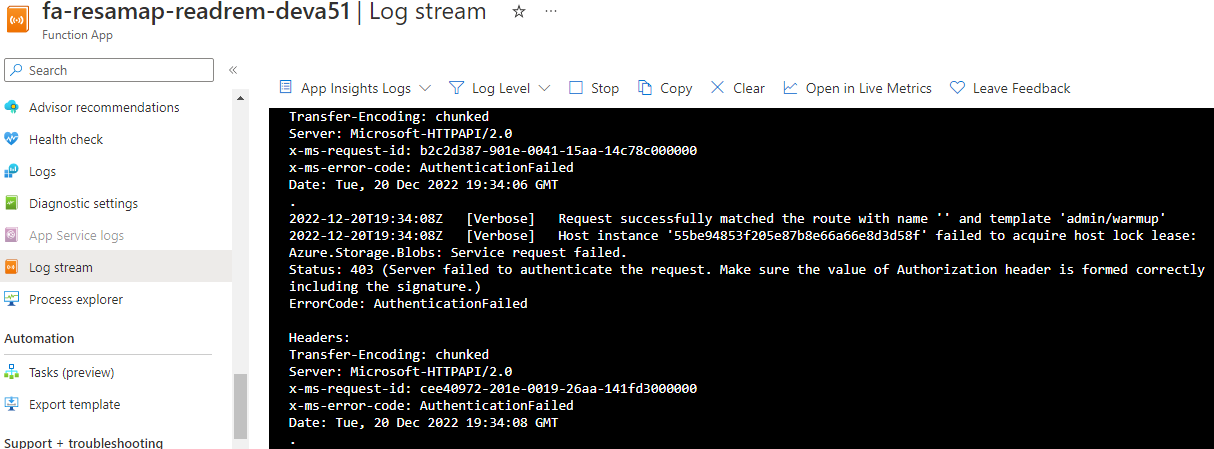Favorite this page with the star icon
The image size is (1214, 449).
[x=518, y=12]
